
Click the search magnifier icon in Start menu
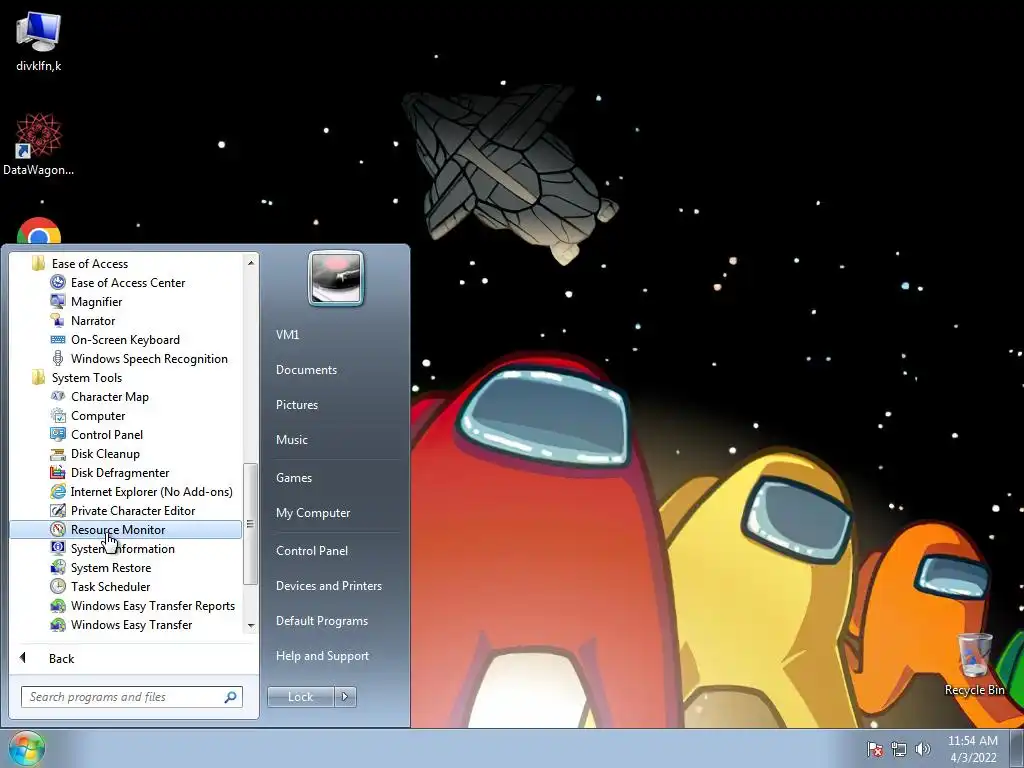pos(230,697)
